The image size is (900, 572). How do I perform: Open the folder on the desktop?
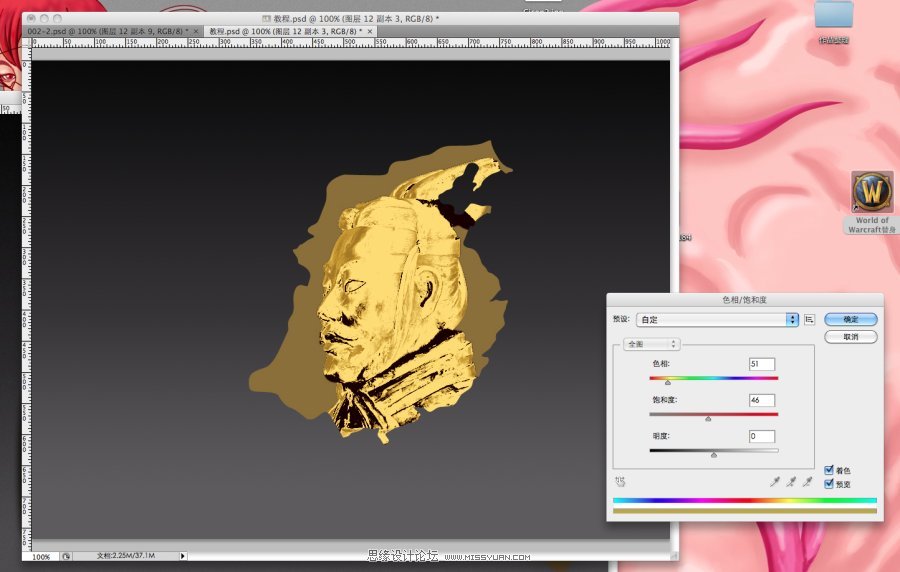click(x=834, y=22)
